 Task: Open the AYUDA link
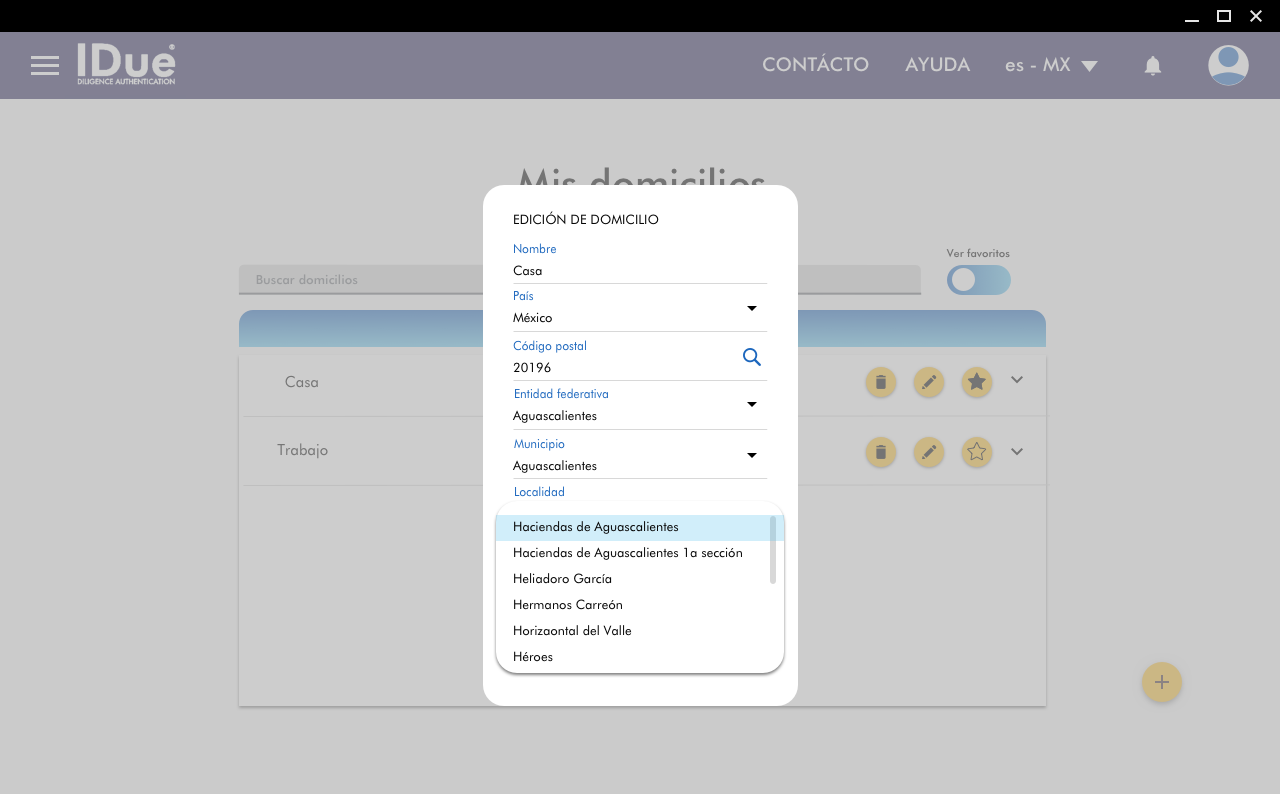(x=937, y=65)
